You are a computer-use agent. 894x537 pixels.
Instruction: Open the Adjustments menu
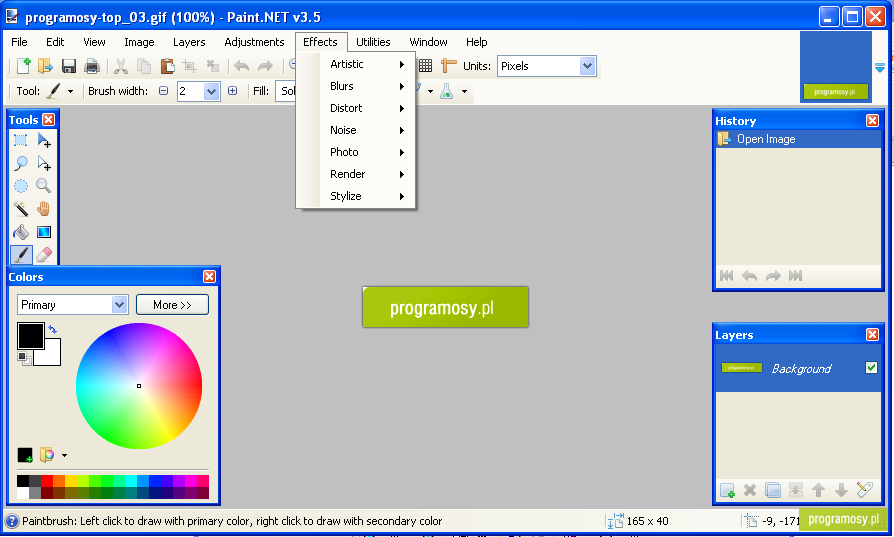click(254, 42)
